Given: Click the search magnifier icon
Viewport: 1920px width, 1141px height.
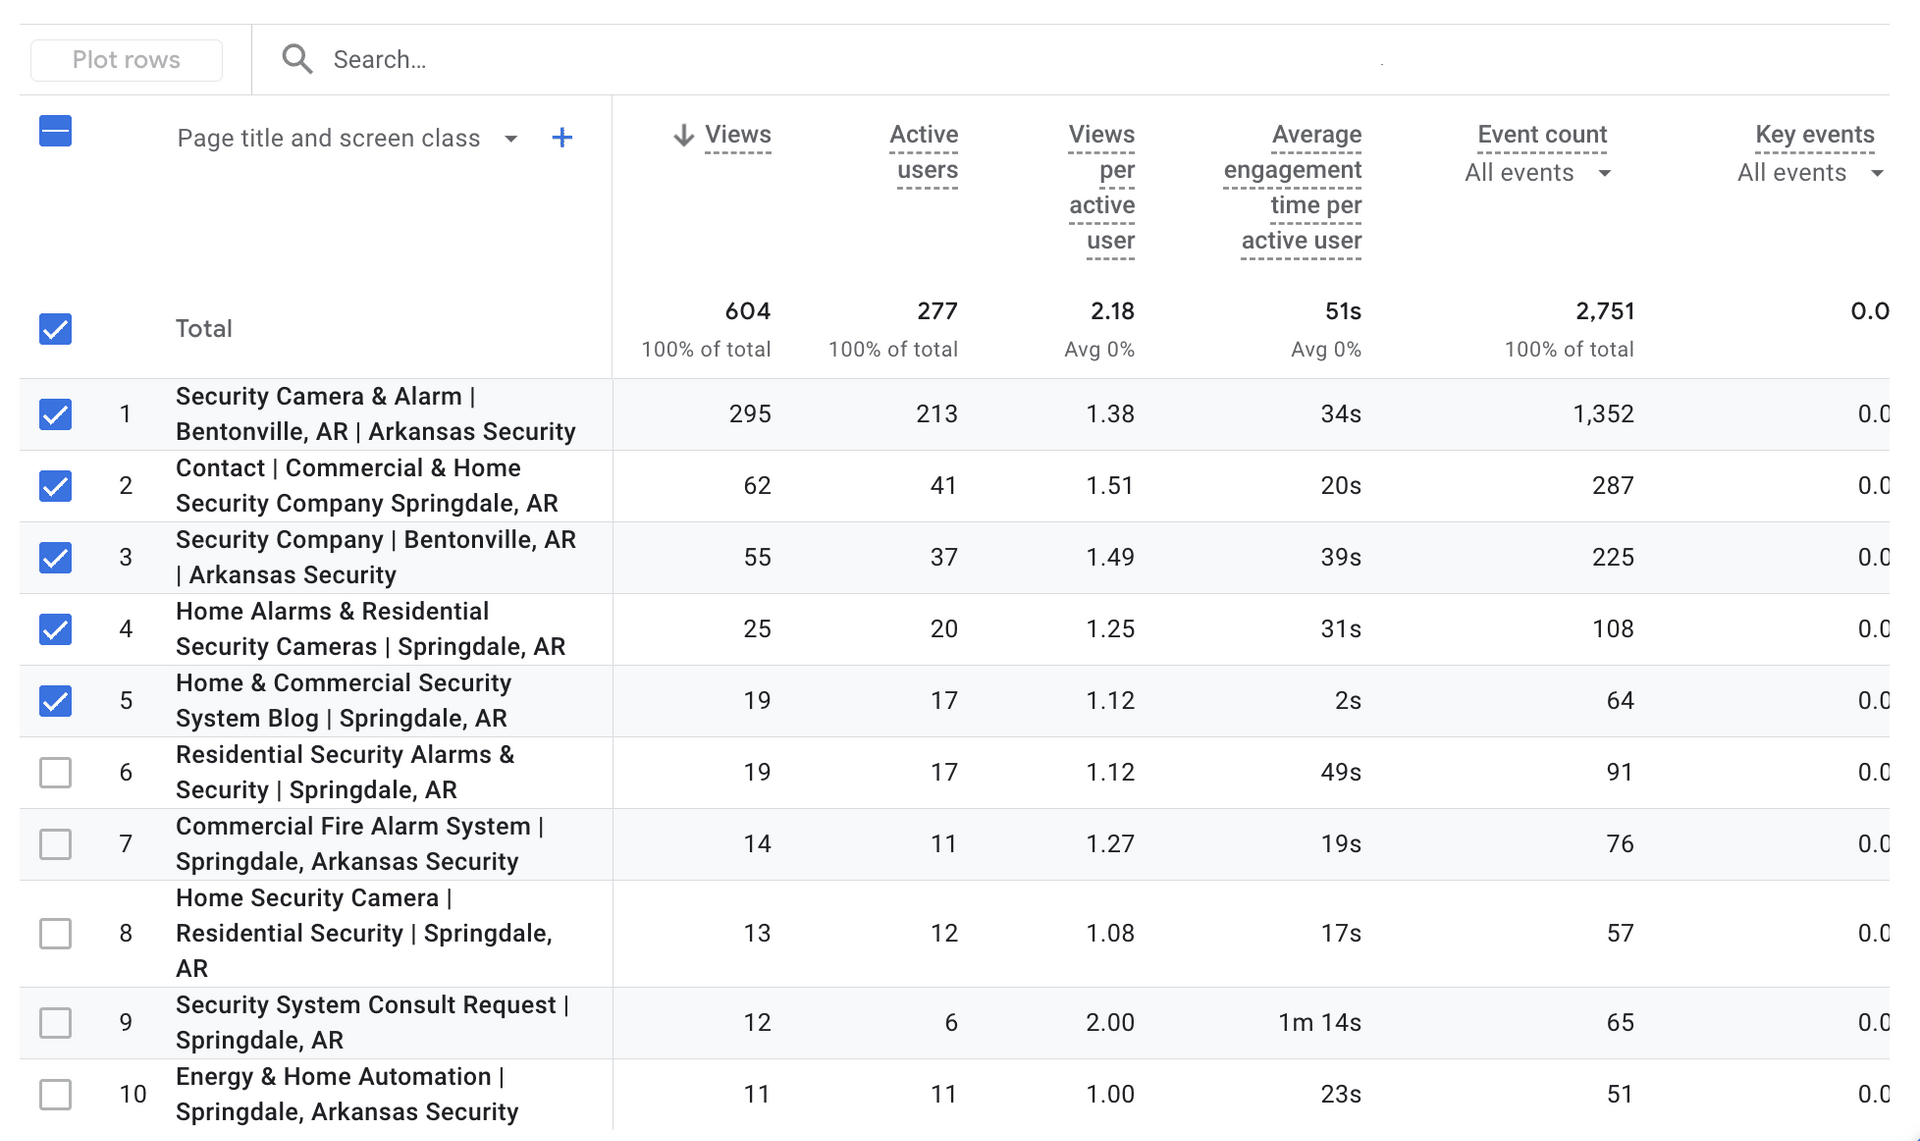Looking at the screenshot, I should [297, 59].
